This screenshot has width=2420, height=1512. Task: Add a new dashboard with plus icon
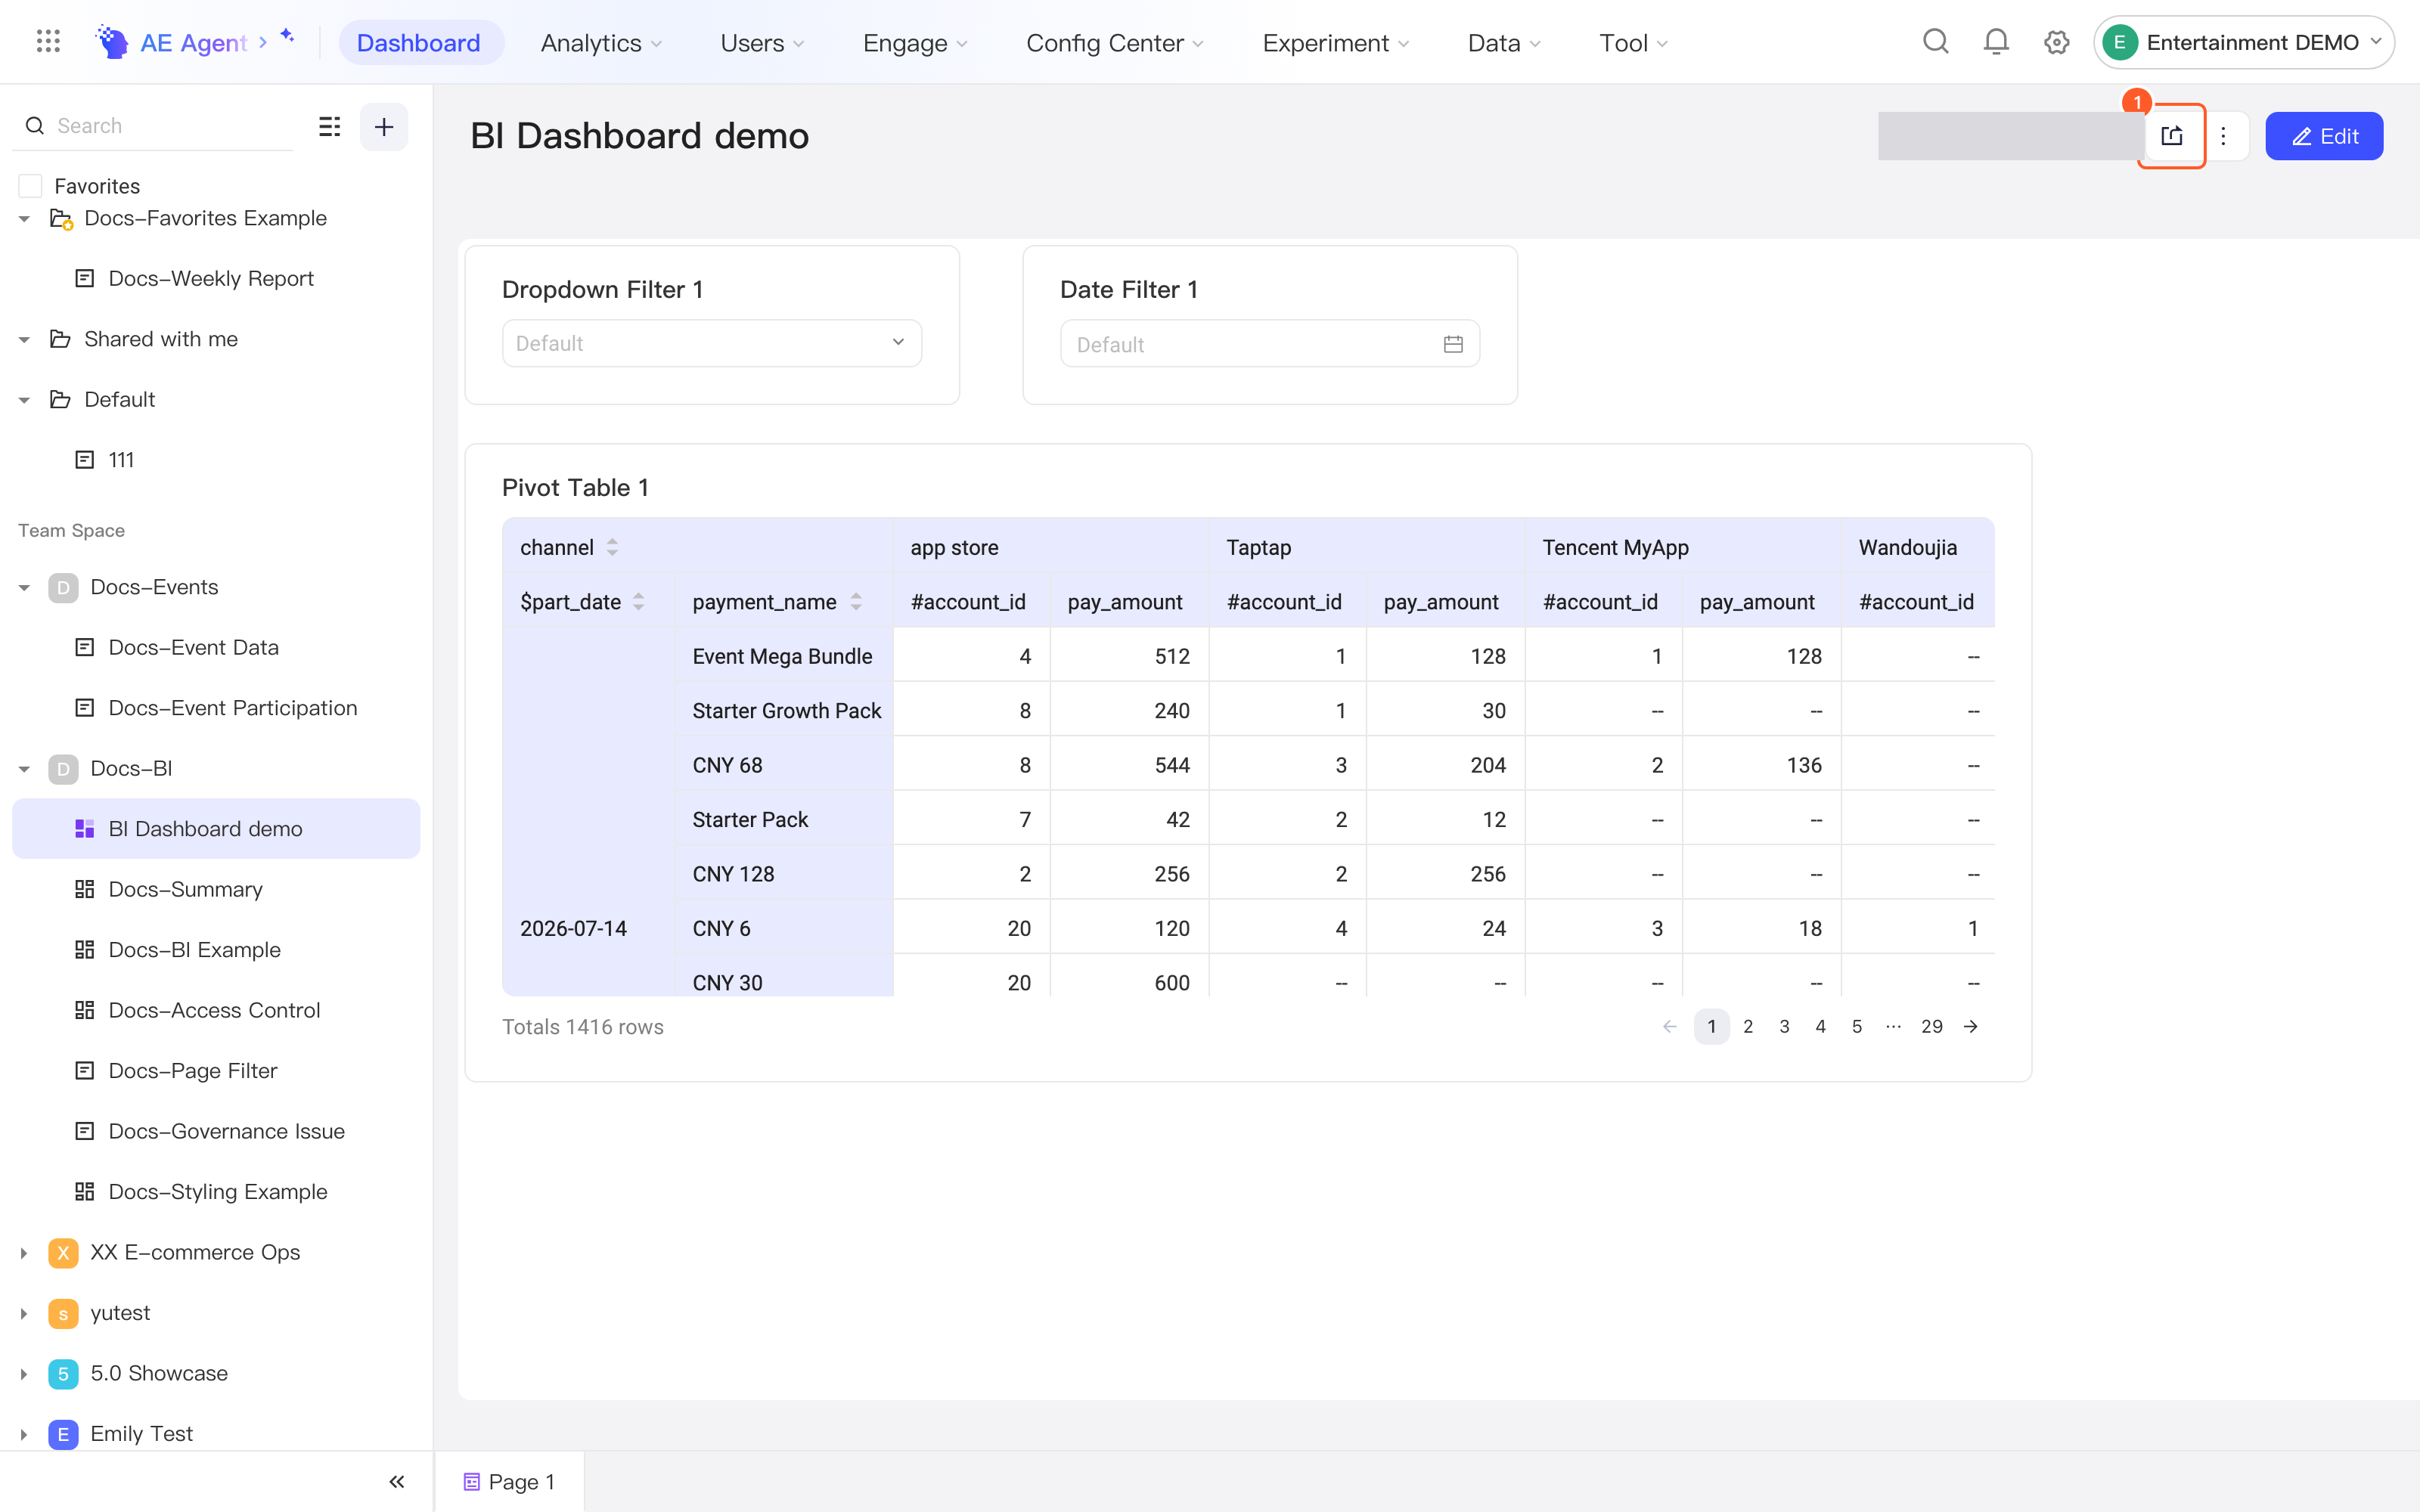click(x=384, y=127)
